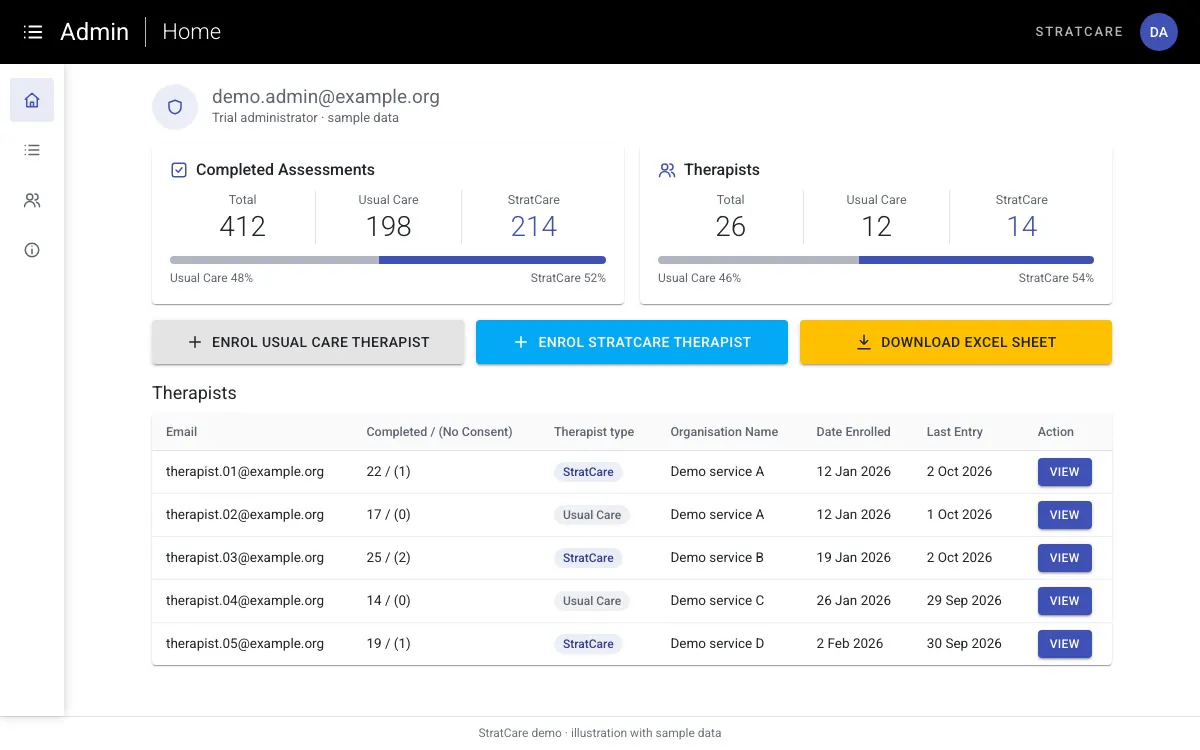Screen dimensions: 1200x750
Task: Click the shield admin profile icon
Action: click(175, 107)
